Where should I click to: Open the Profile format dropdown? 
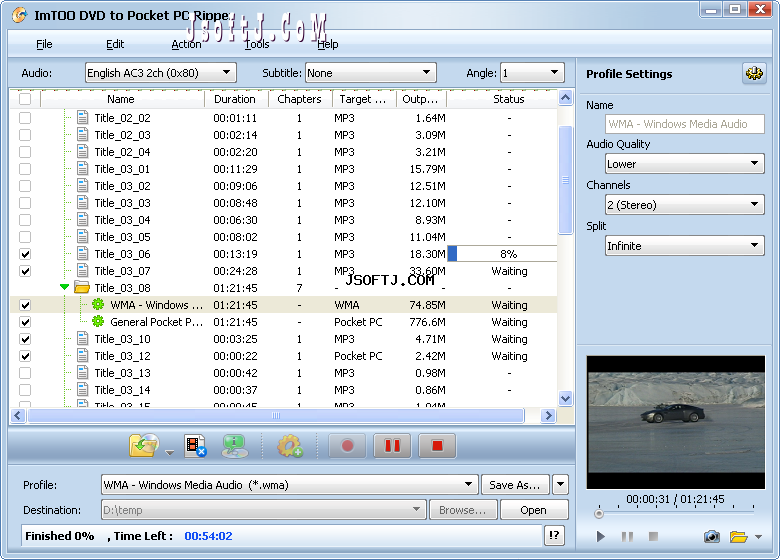(x=290, y=484)
